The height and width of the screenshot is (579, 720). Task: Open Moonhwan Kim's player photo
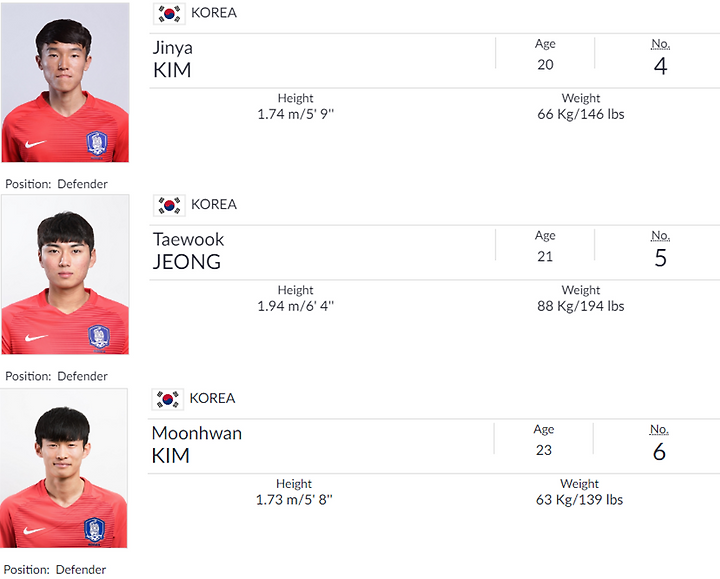(63, 468)
